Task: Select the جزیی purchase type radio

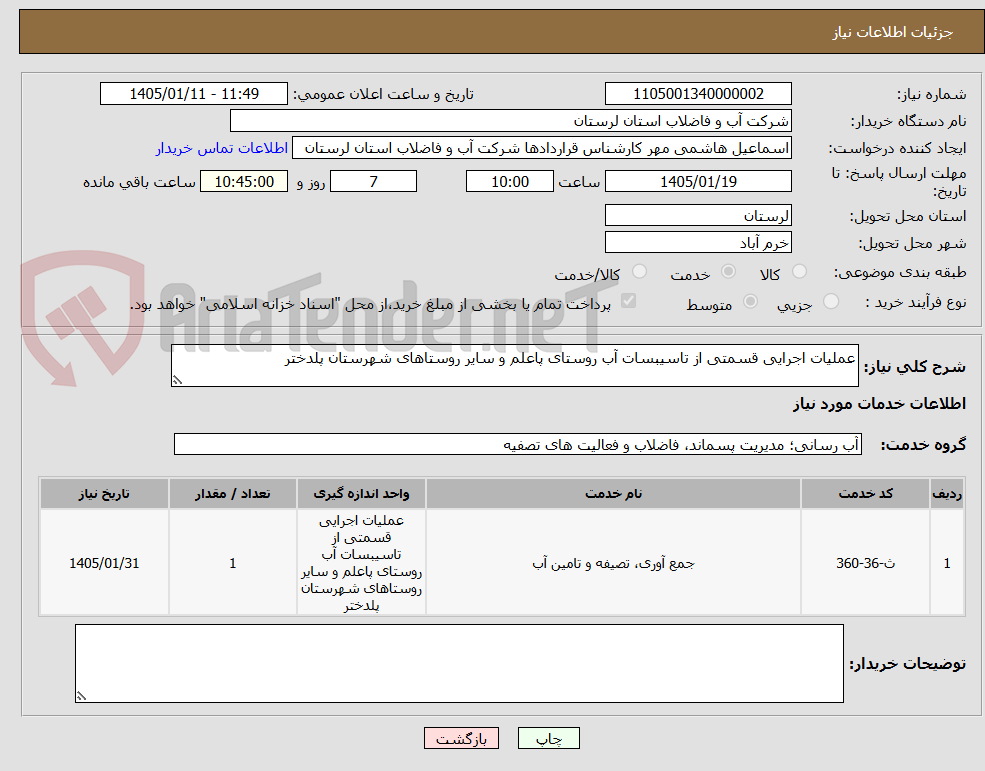Action: 830,302
